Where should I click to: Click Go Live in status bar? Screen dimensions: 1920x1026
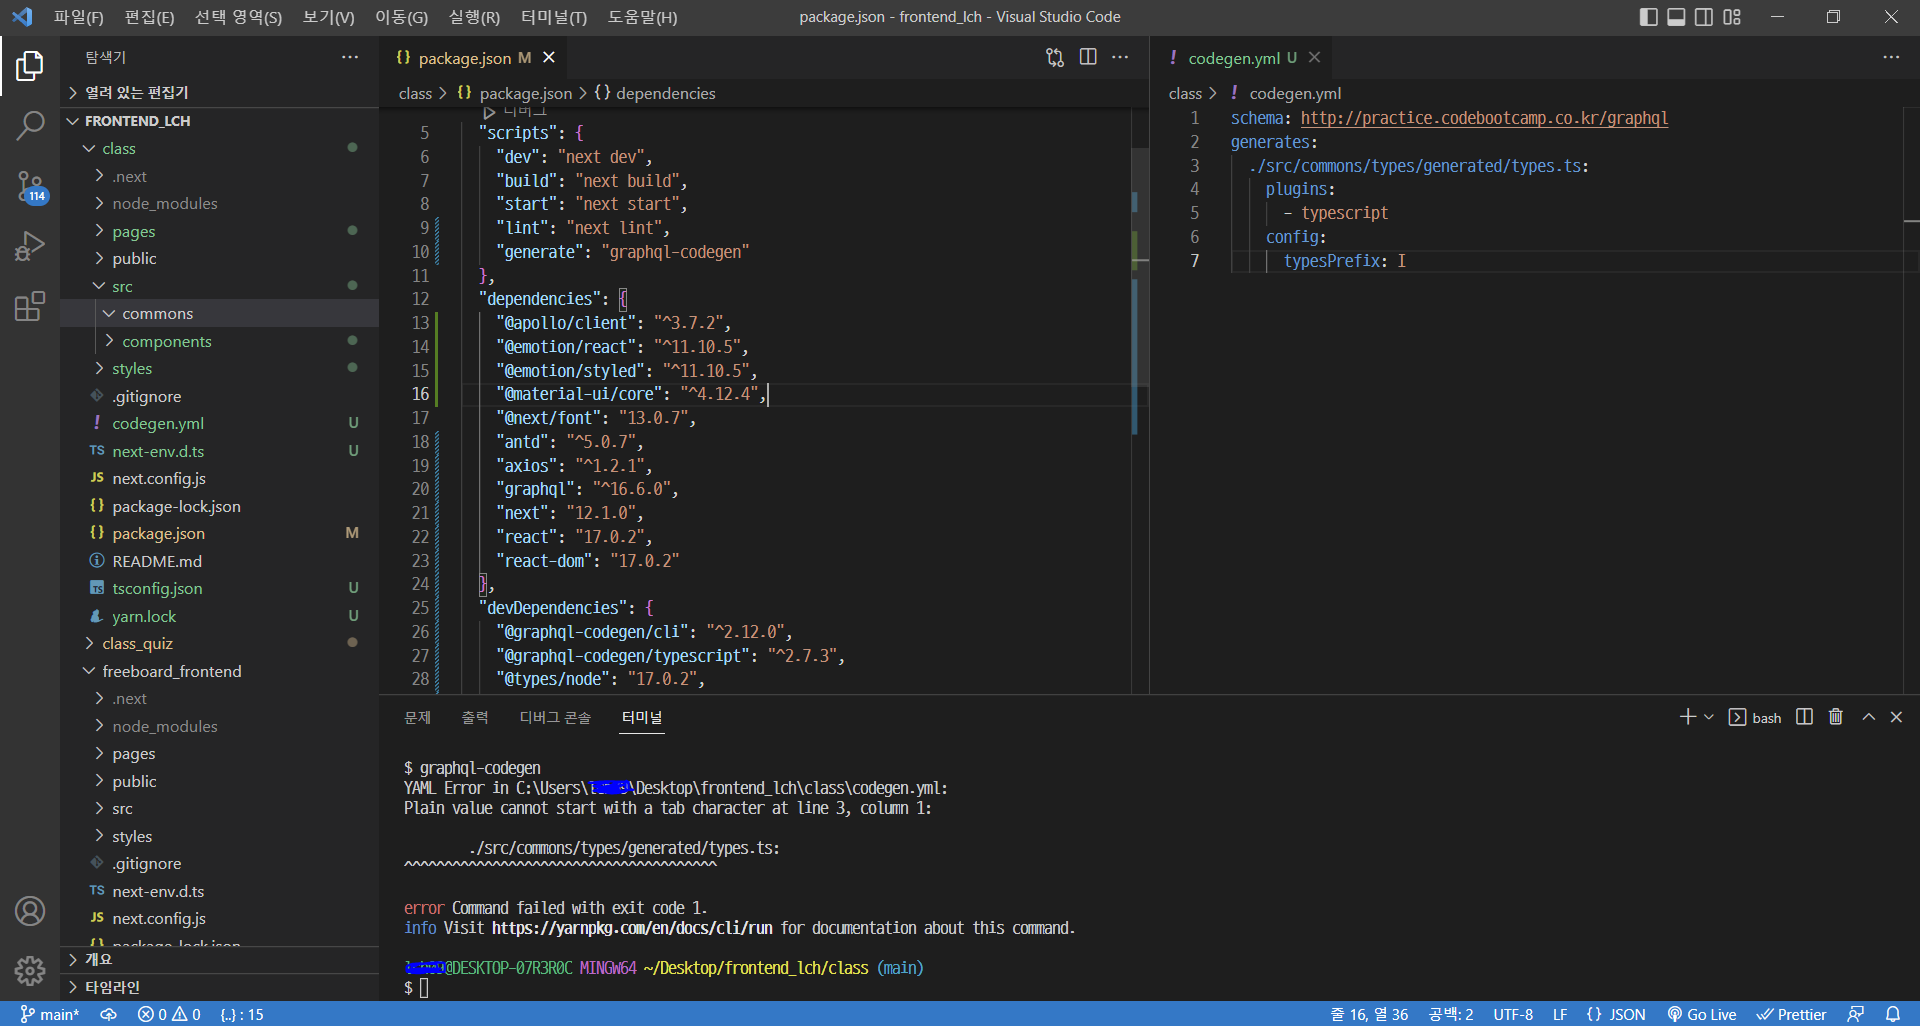1702,1014
